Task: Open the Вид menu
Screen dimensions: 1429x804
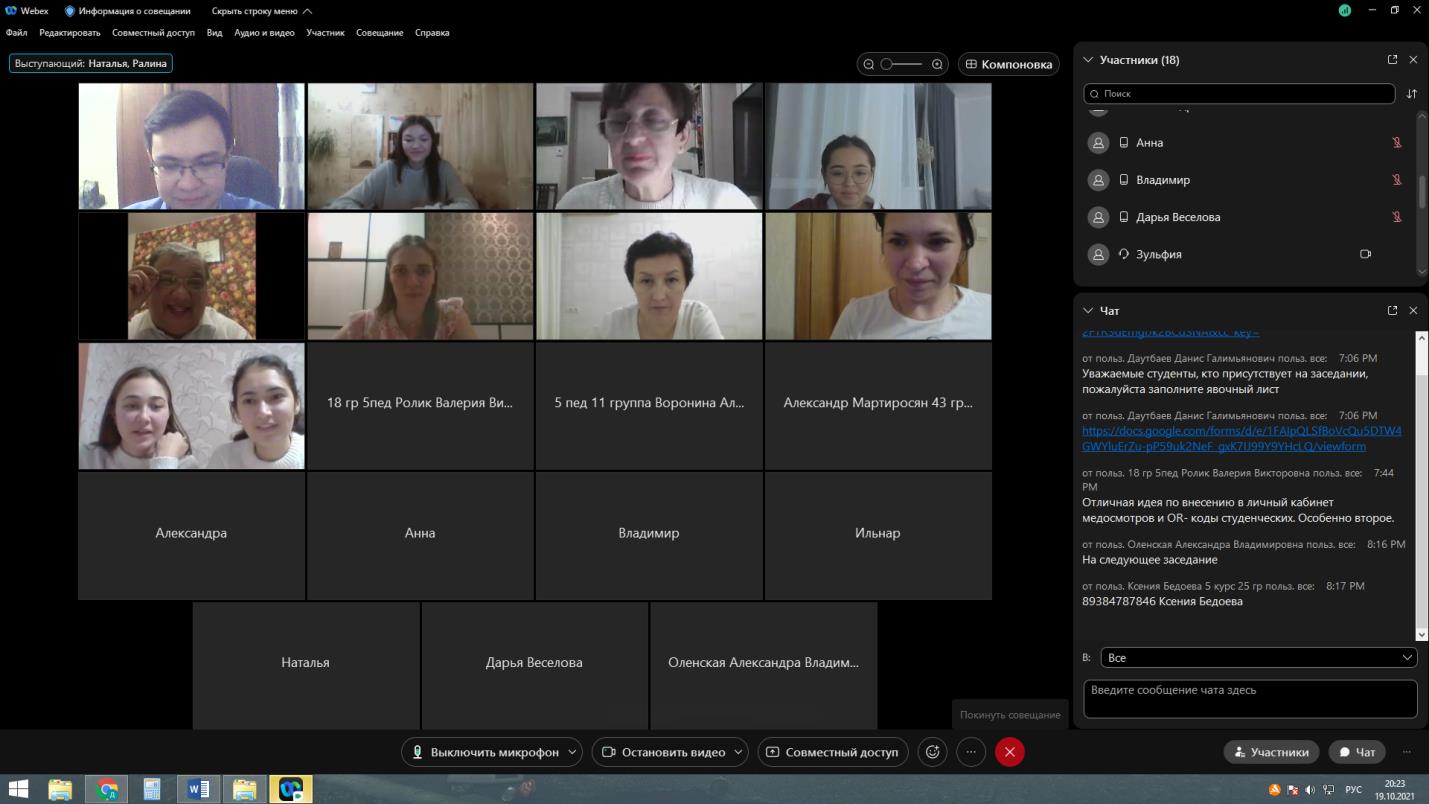Action: [214, 33]
